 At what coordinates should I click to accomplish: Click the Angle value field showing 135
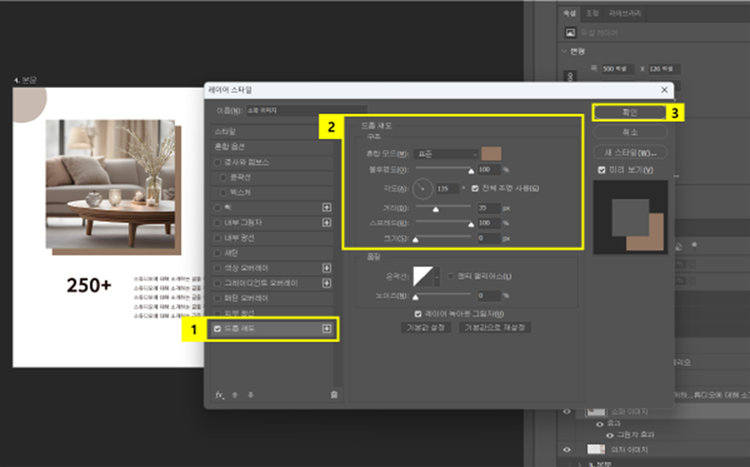coord(448,189)
